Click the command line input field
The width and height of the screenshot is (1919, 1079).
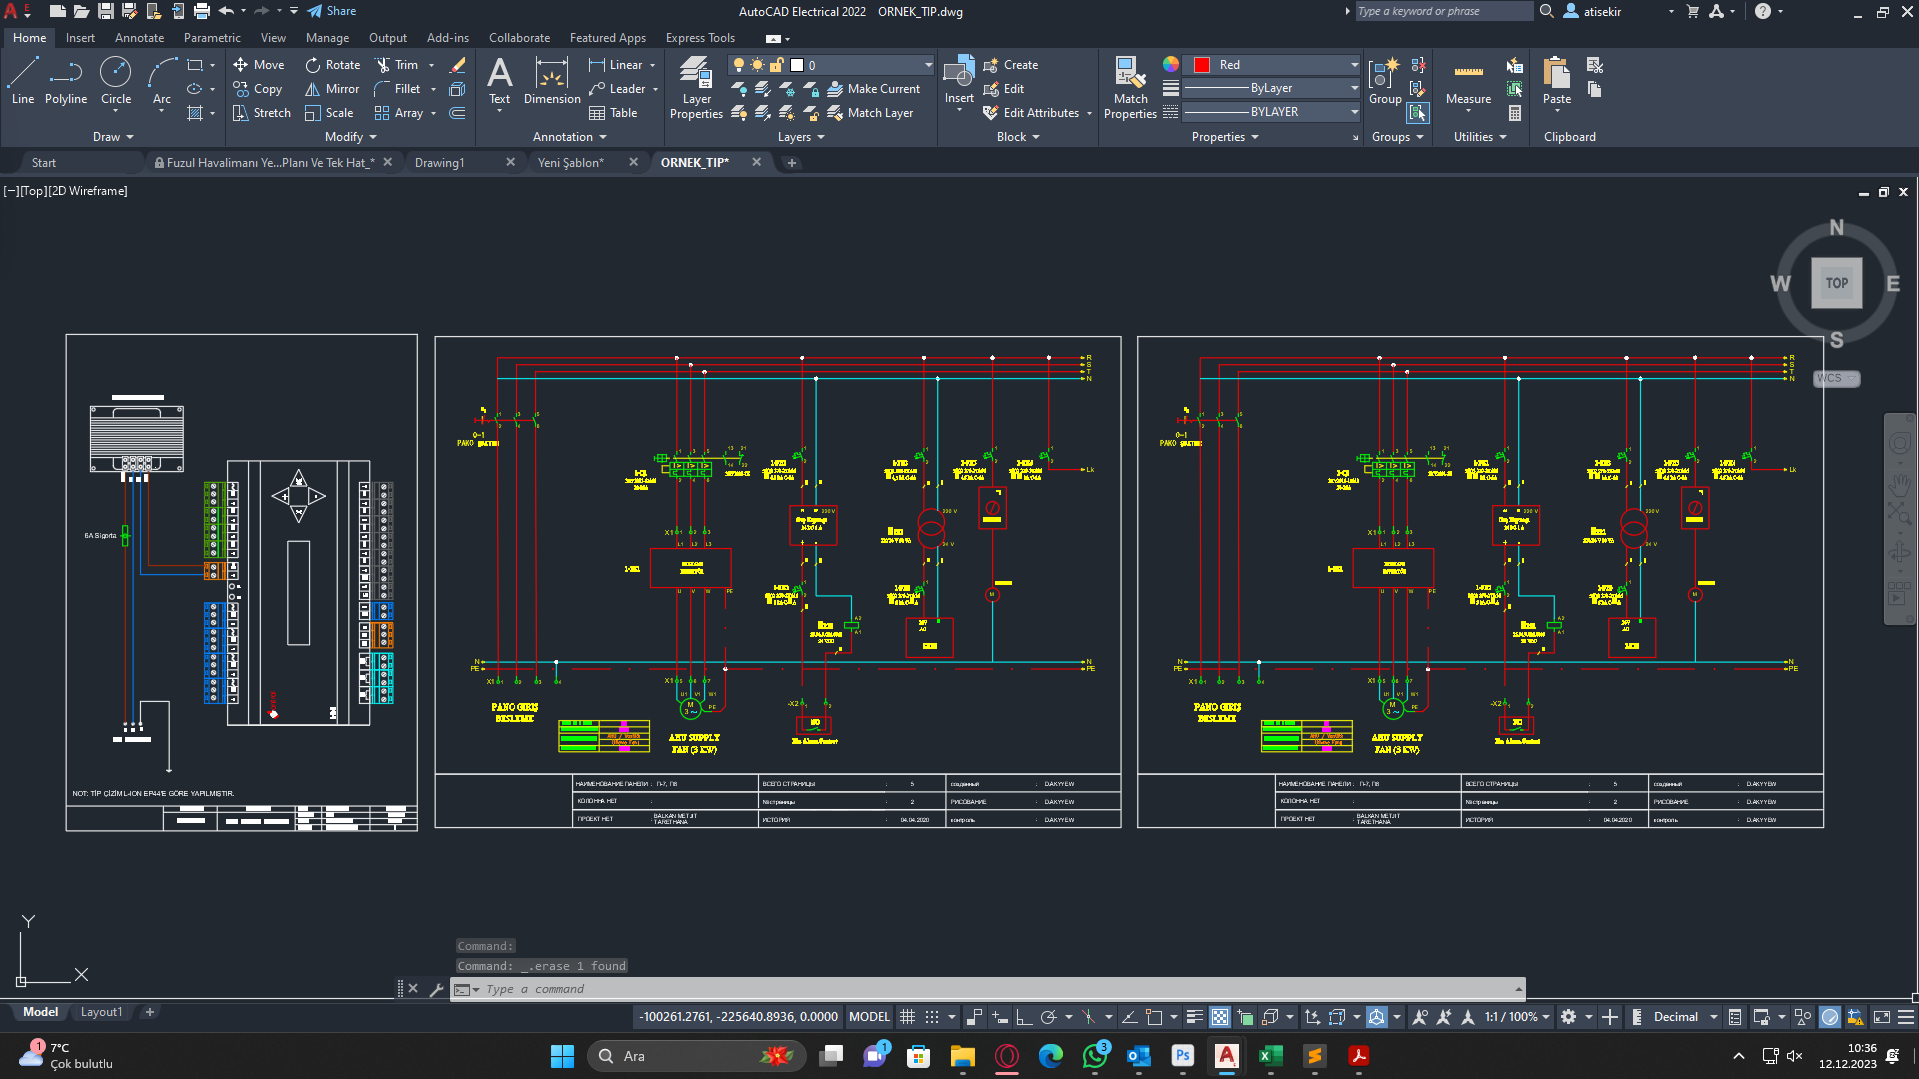[990, 989]
